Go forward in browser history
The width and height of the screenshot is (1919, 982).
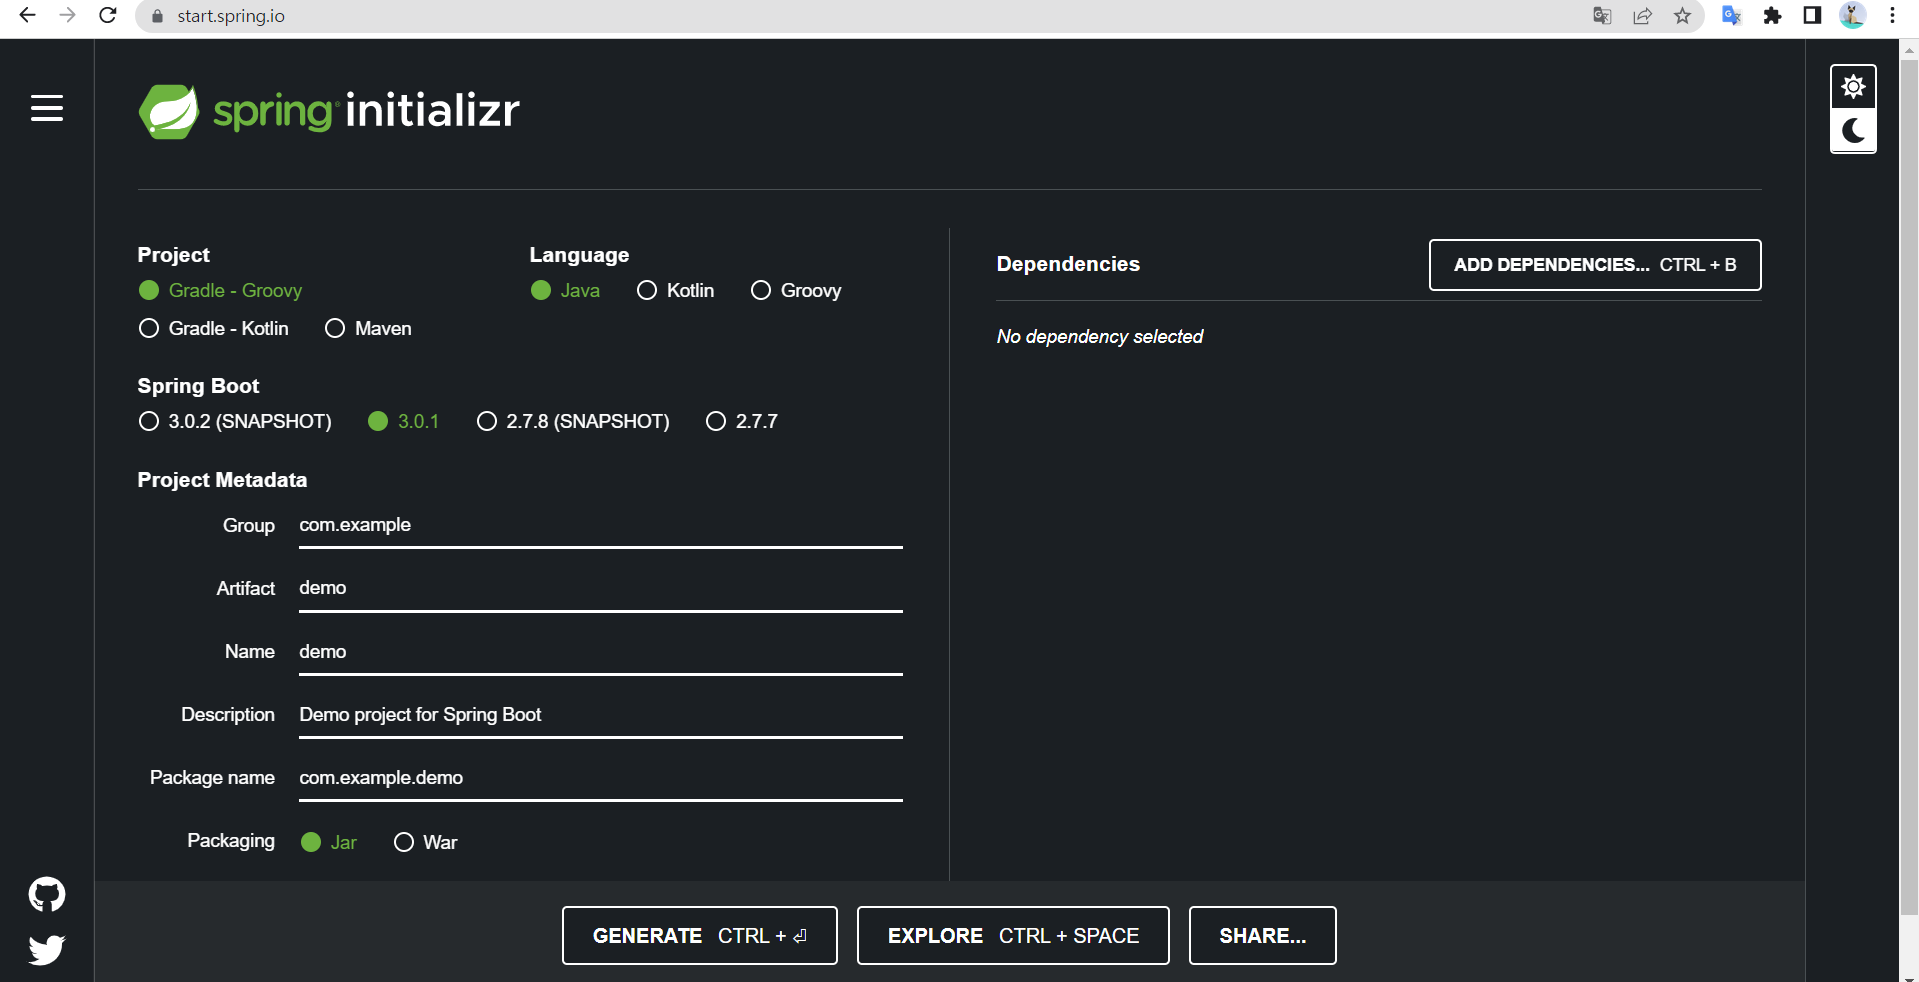(x=67, y=16)
